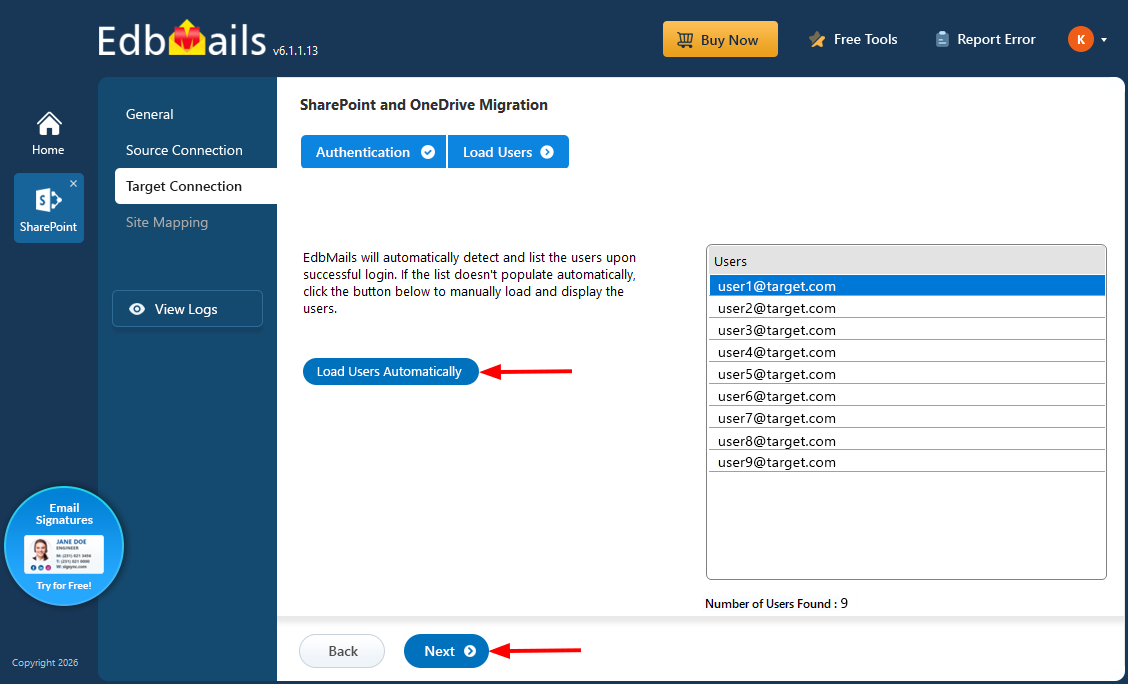
Task: Select user8@target.com in the list
Action: 906,440
